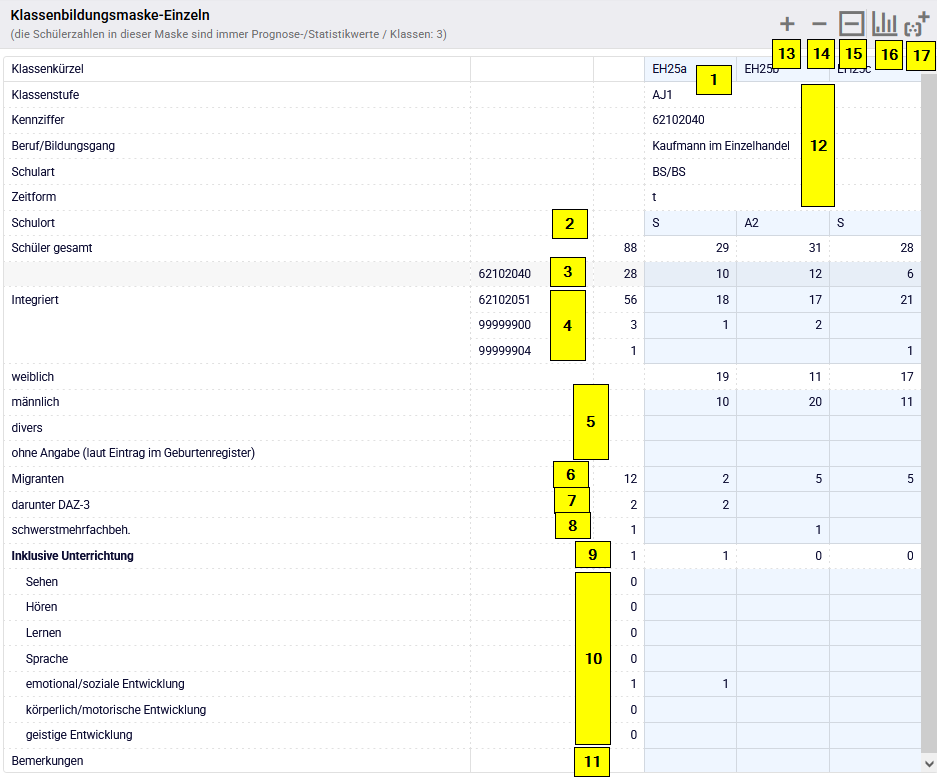Image resolution: width=937 pixels, height=779 pixels.
Task: Click emotional/soziale Entwicklung cell for EH25a
Action: click(690, 684)
